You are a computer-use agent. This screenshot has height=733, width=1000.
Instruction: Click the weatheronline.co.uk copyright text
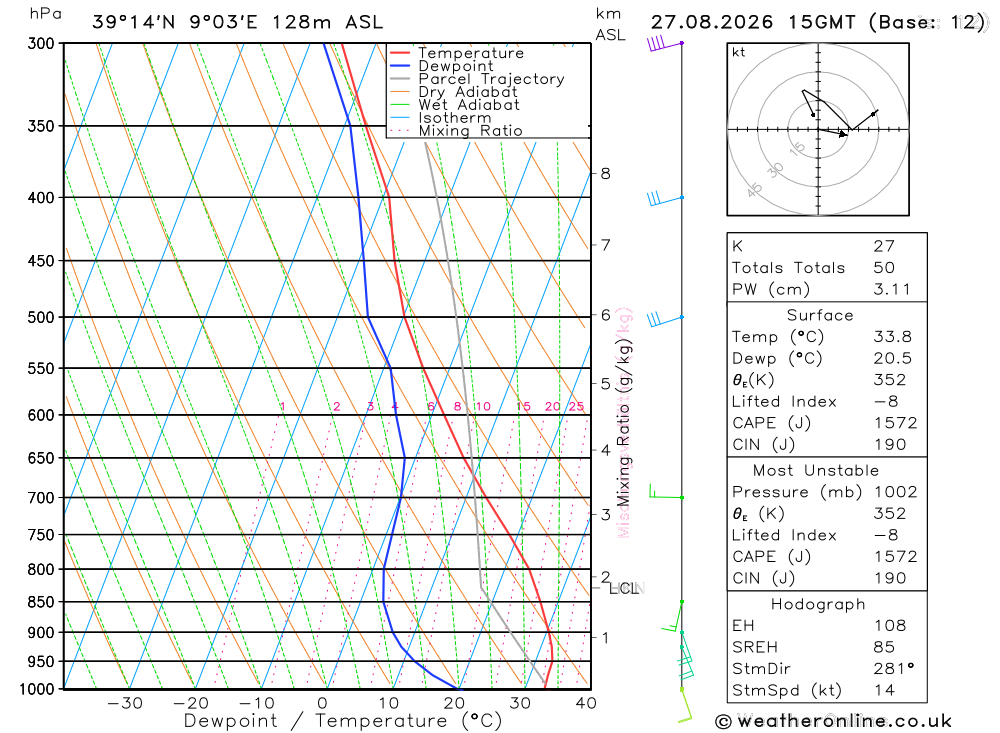[x=834, y=721]
